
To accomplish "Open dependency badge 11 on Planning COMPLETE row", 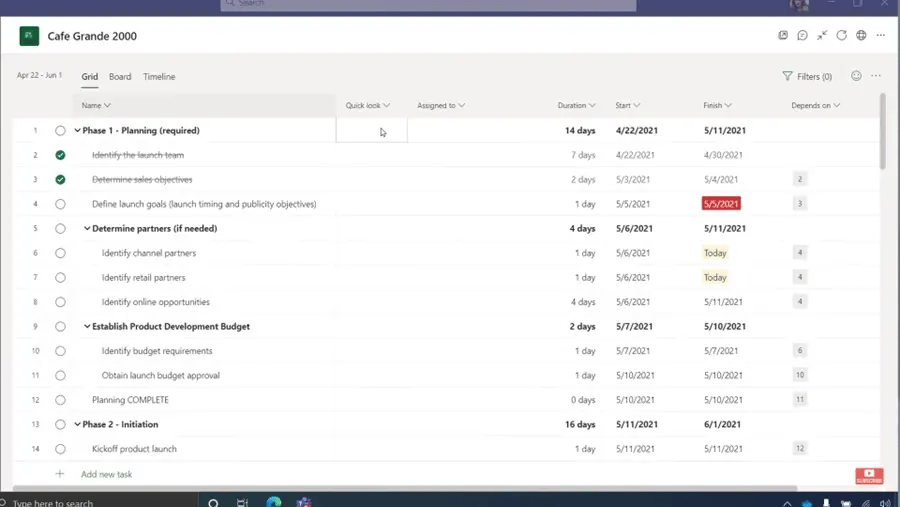I will pos(800,400).
